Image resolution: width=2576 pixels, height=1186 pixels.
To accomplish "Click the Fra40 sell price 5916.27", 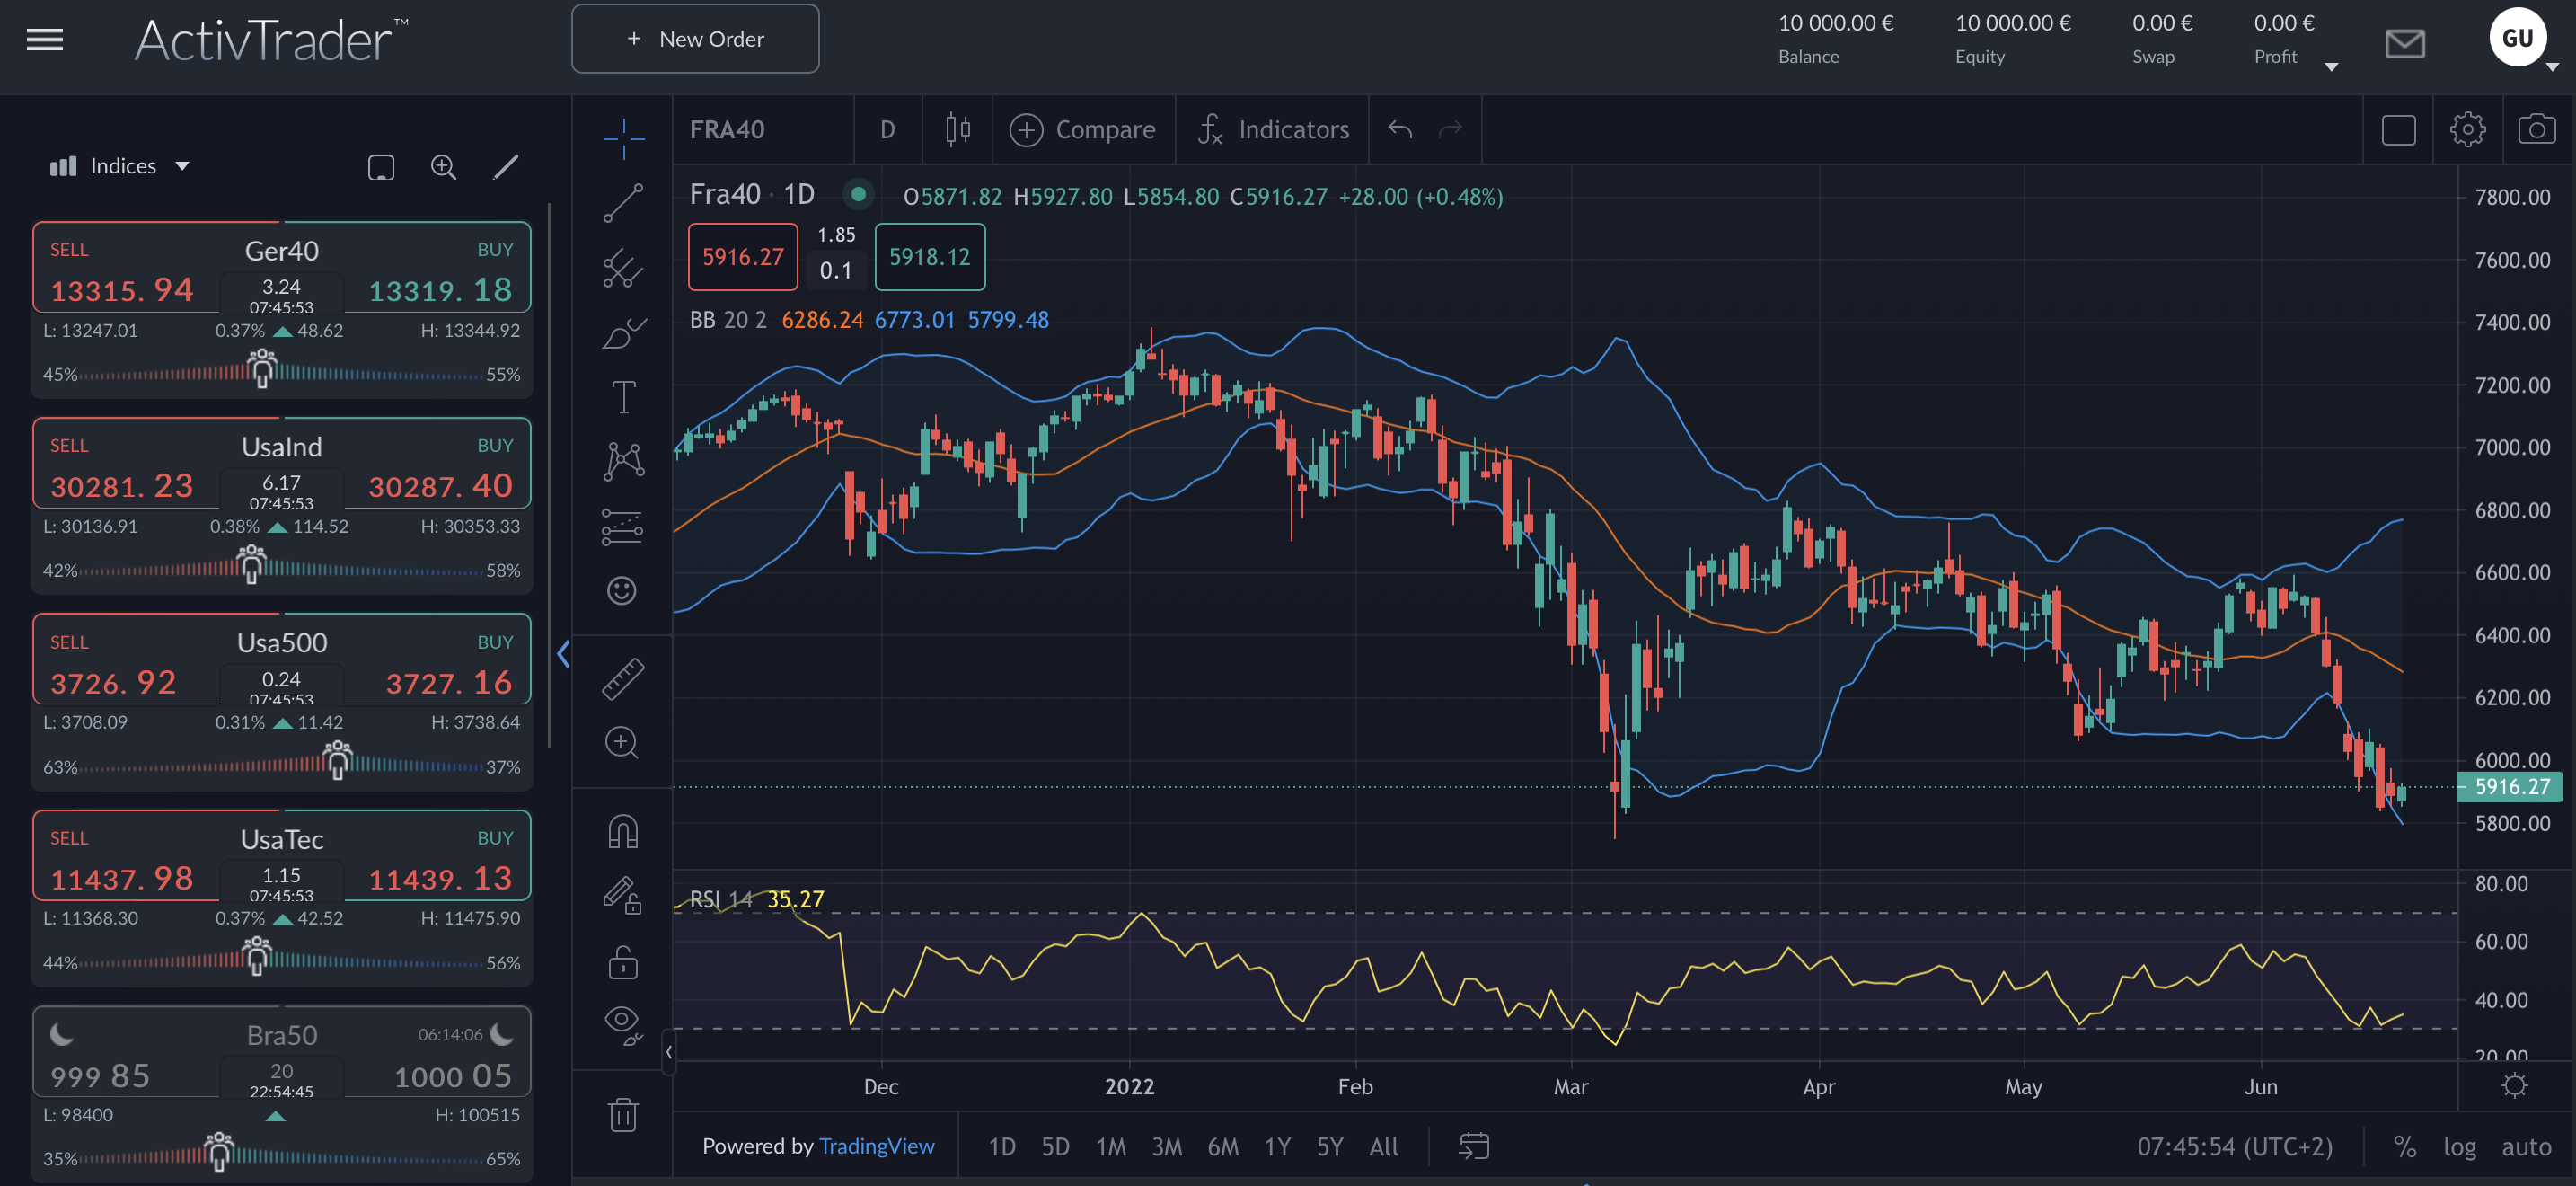I will pos(743,257).
